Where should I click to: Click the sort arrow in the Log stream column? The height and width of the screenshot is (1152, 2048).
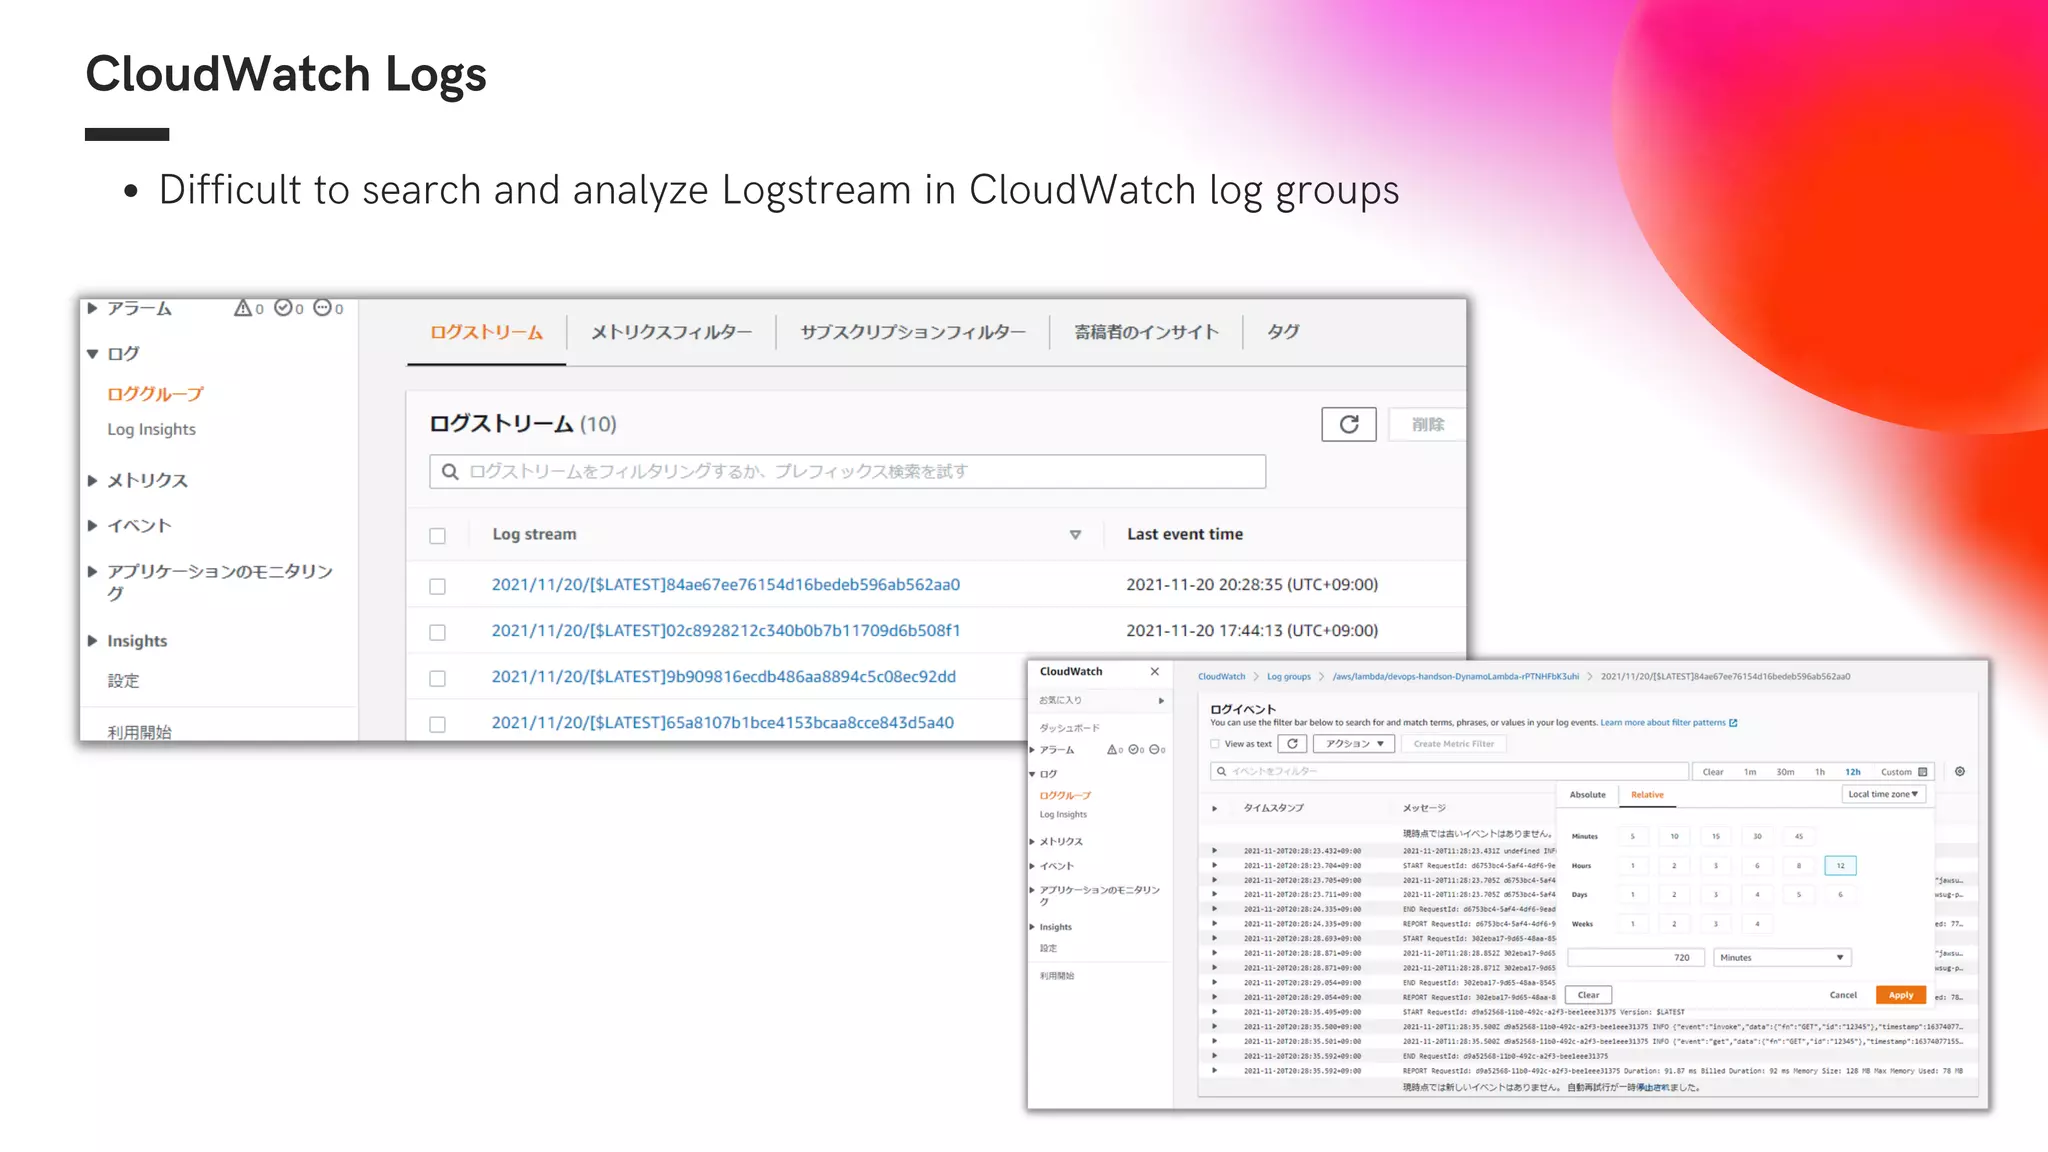1075,535
